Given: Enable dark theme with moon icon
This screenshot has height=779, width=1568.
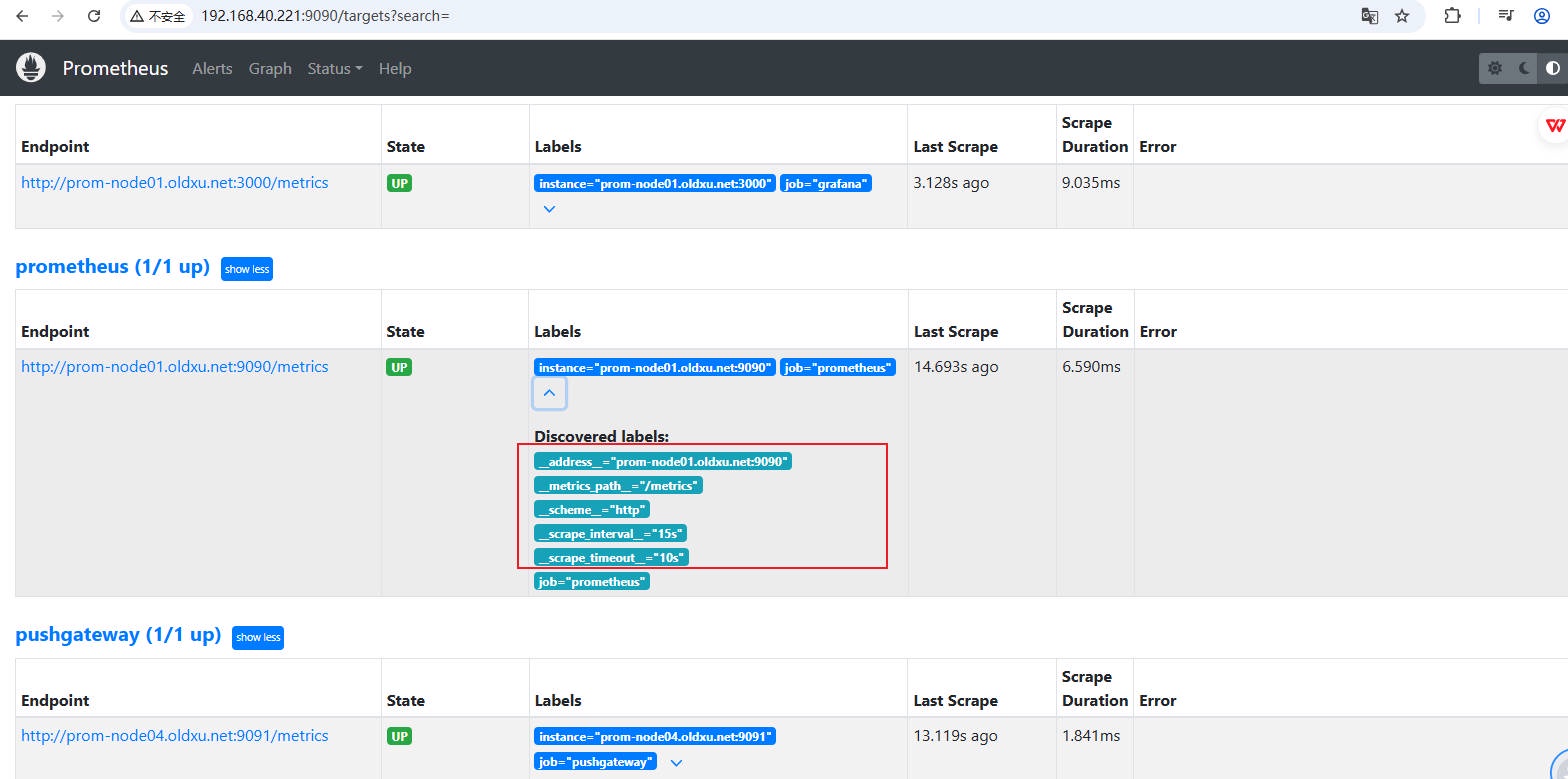Looking at the screenshot, I should tap(1523, 68).
